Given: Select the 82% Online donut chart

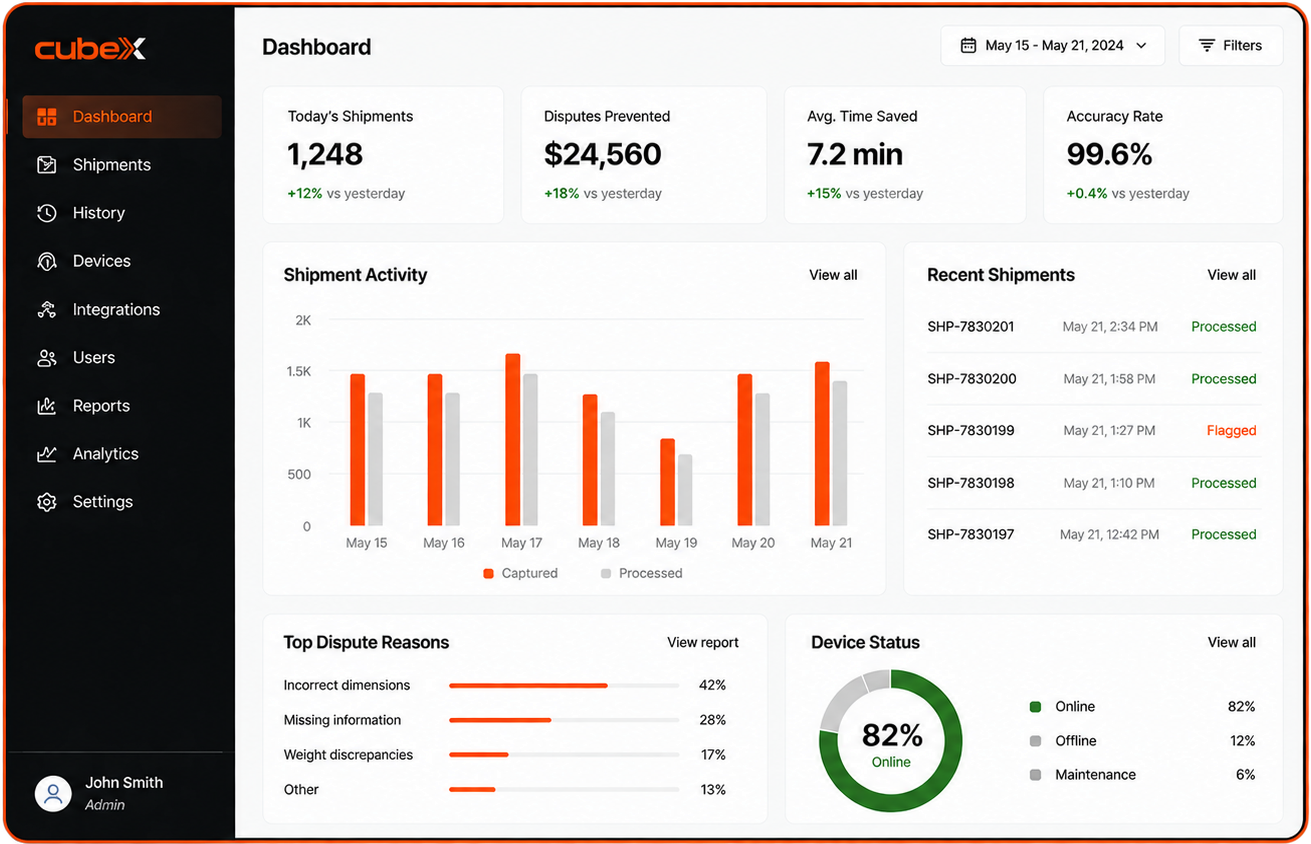Looking at the screenshot, I should click(x=890, y=741).
